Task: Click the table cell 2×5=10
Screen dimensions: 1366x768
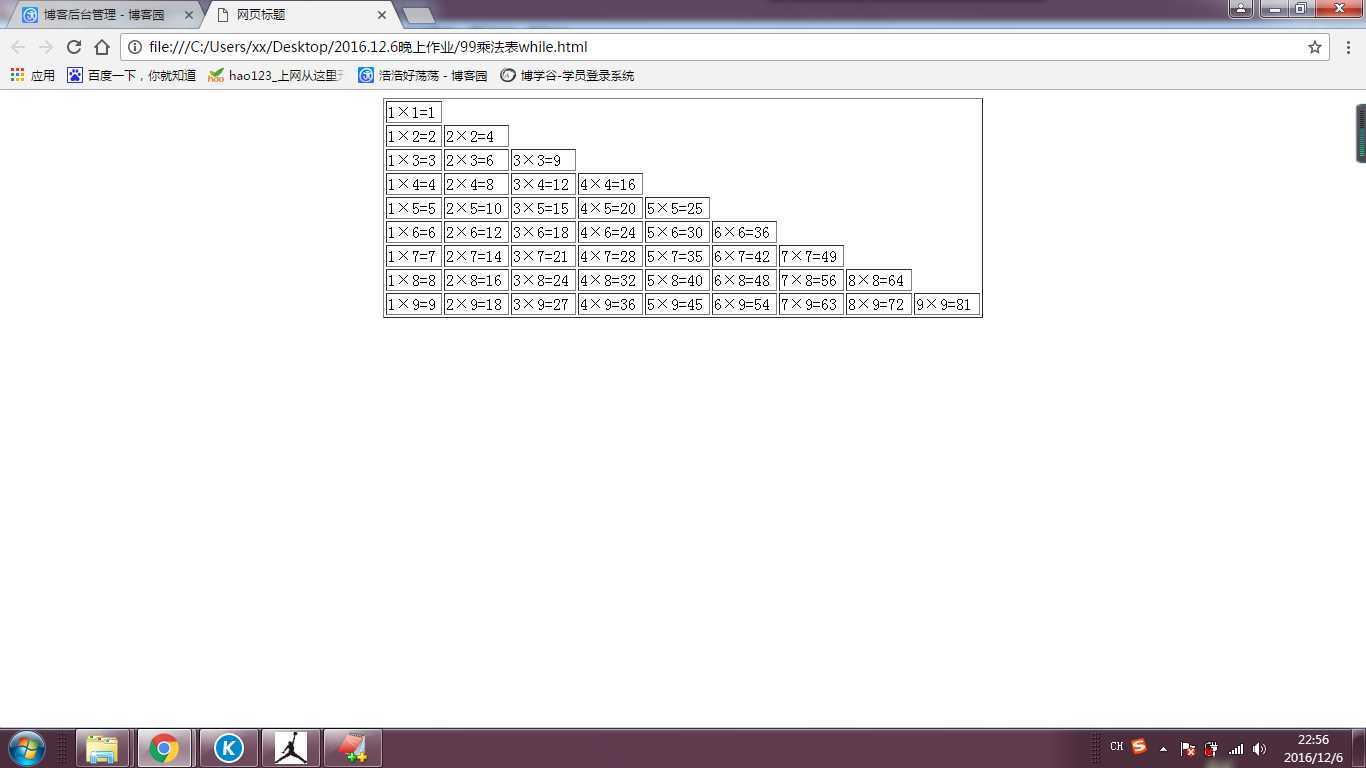Action: pyautogui.click(x=476, y=208)
